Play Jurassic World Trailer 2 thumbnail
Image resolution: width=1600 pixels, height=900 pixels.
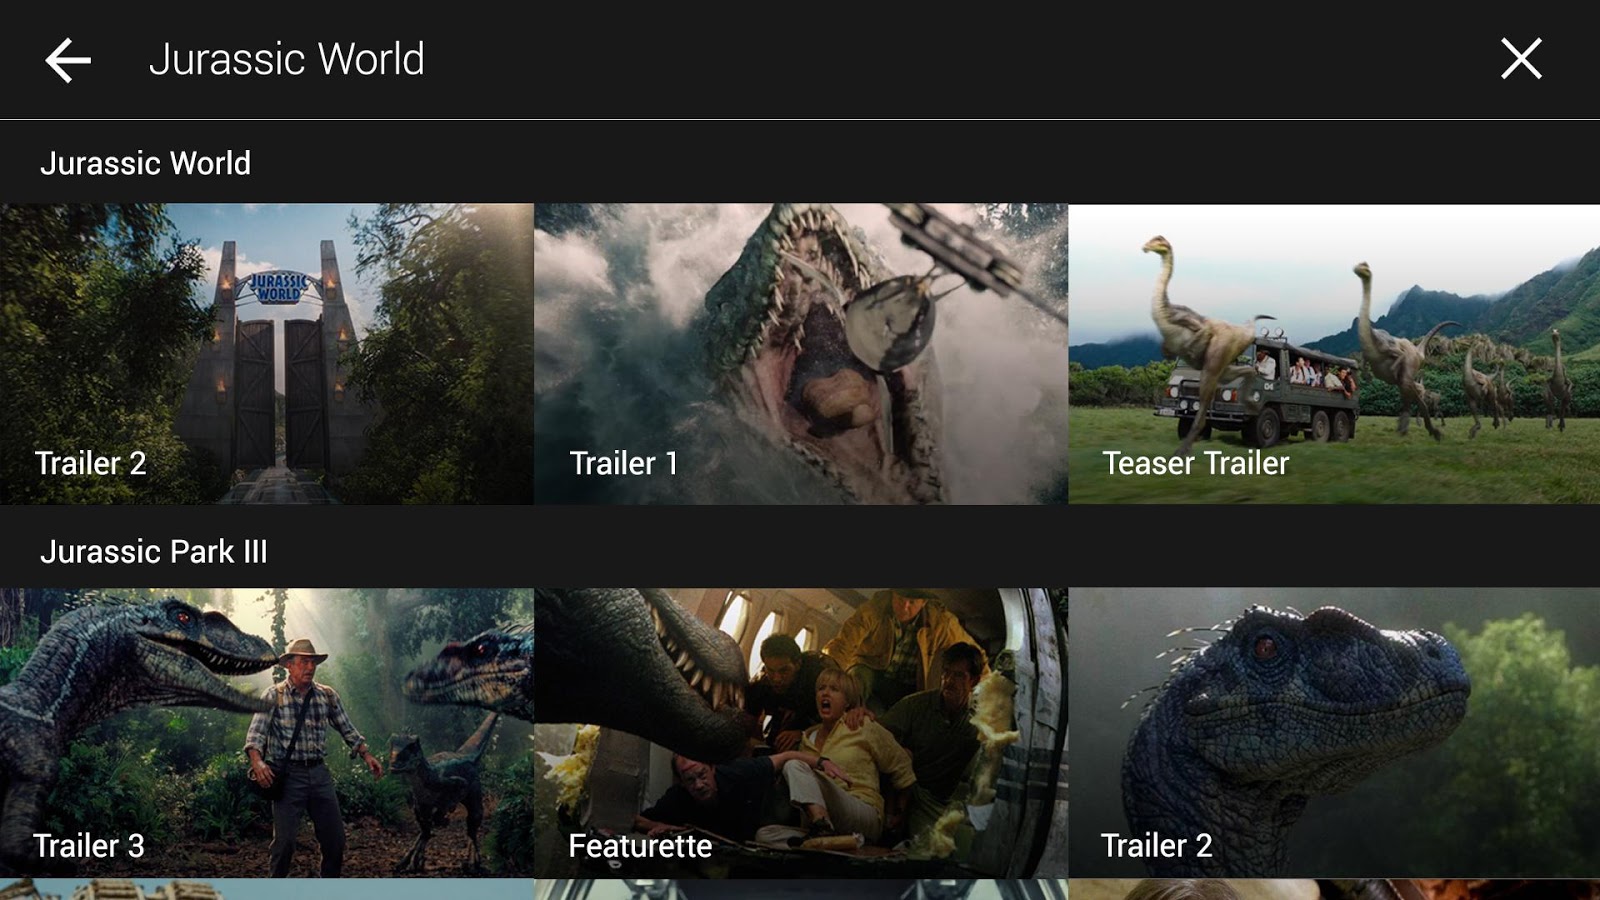(267, 354)
